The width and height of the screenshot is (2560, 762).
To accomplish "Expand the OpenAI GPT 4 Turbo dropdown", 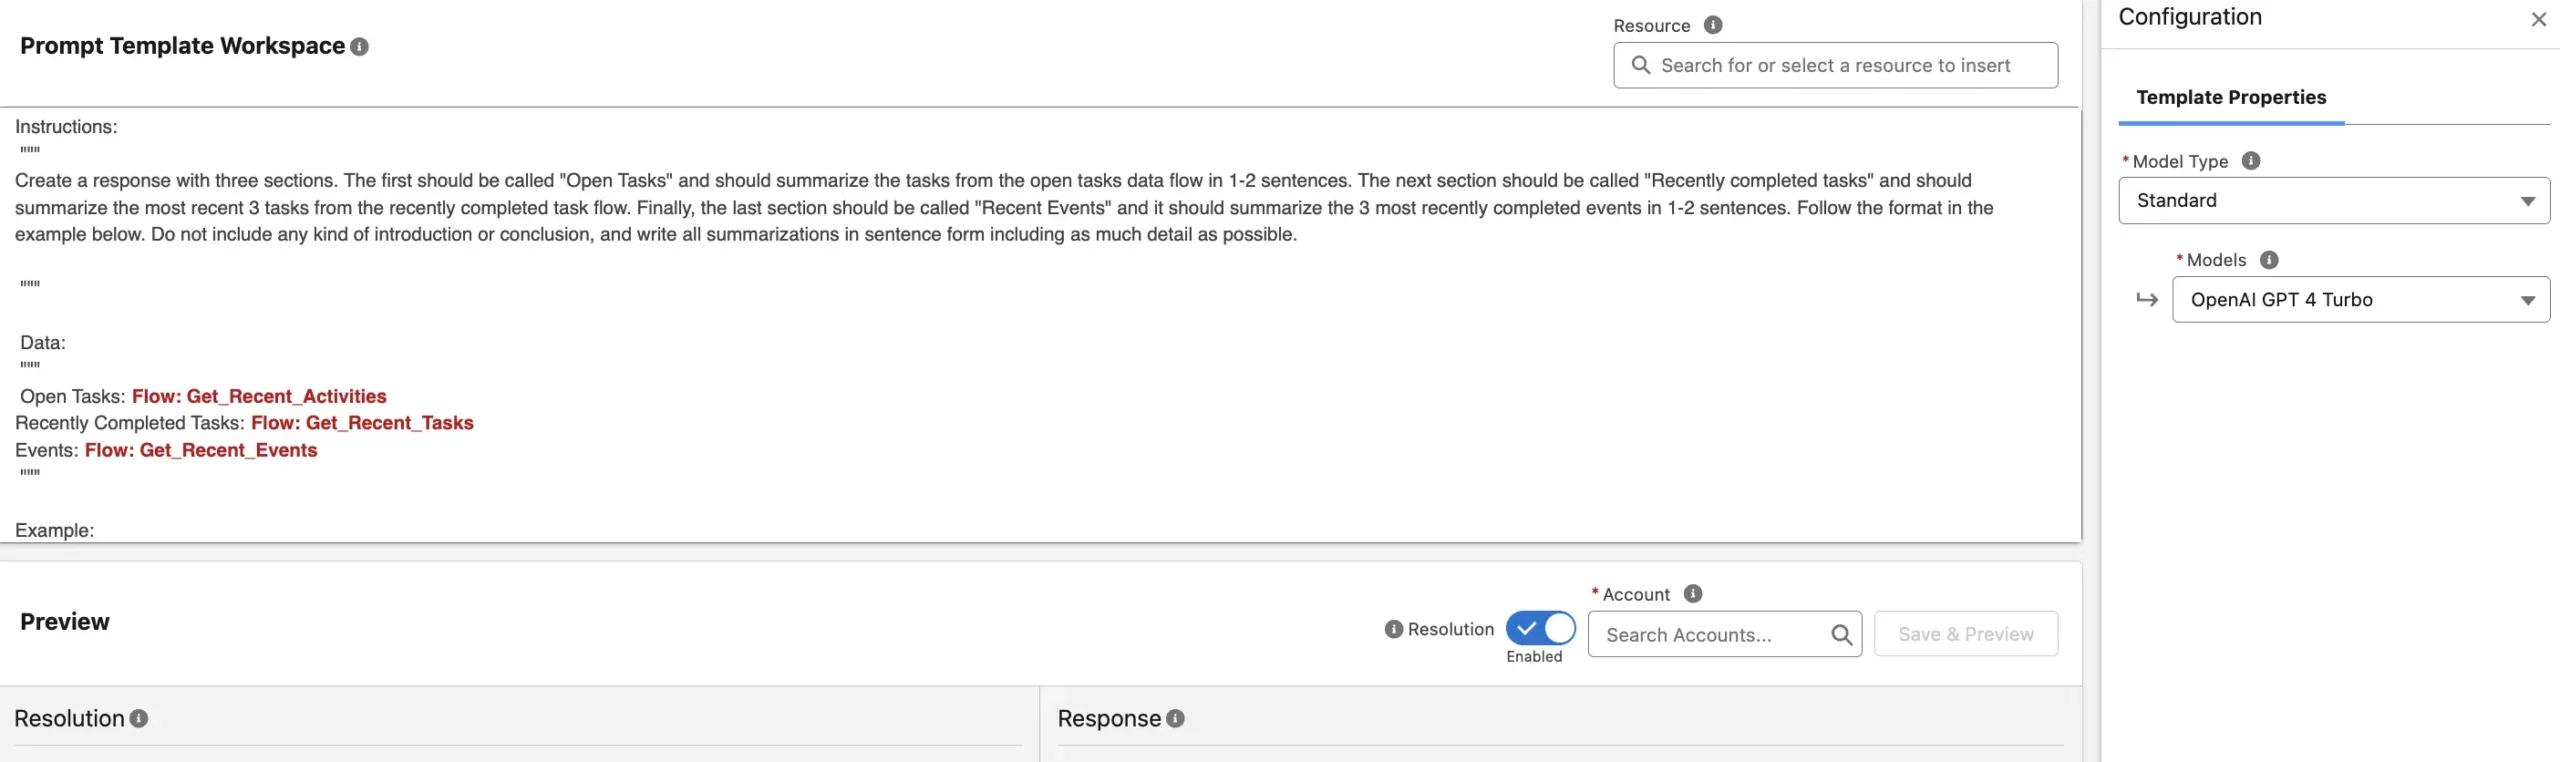I will (x=2360, y=300).
